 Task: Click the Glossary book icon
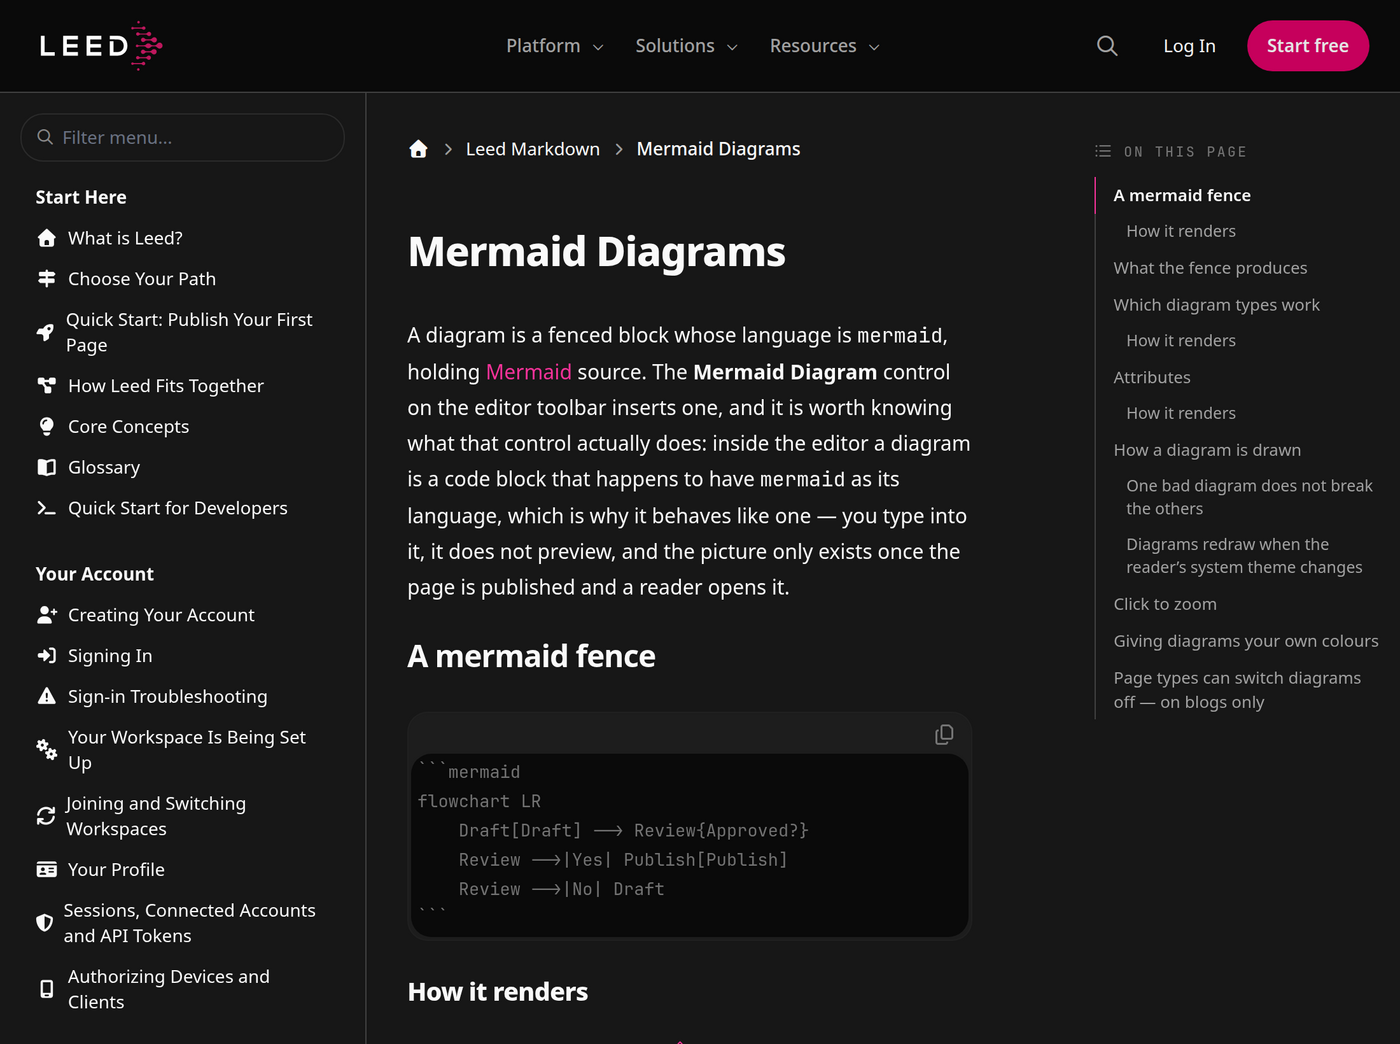pos(46,467)
